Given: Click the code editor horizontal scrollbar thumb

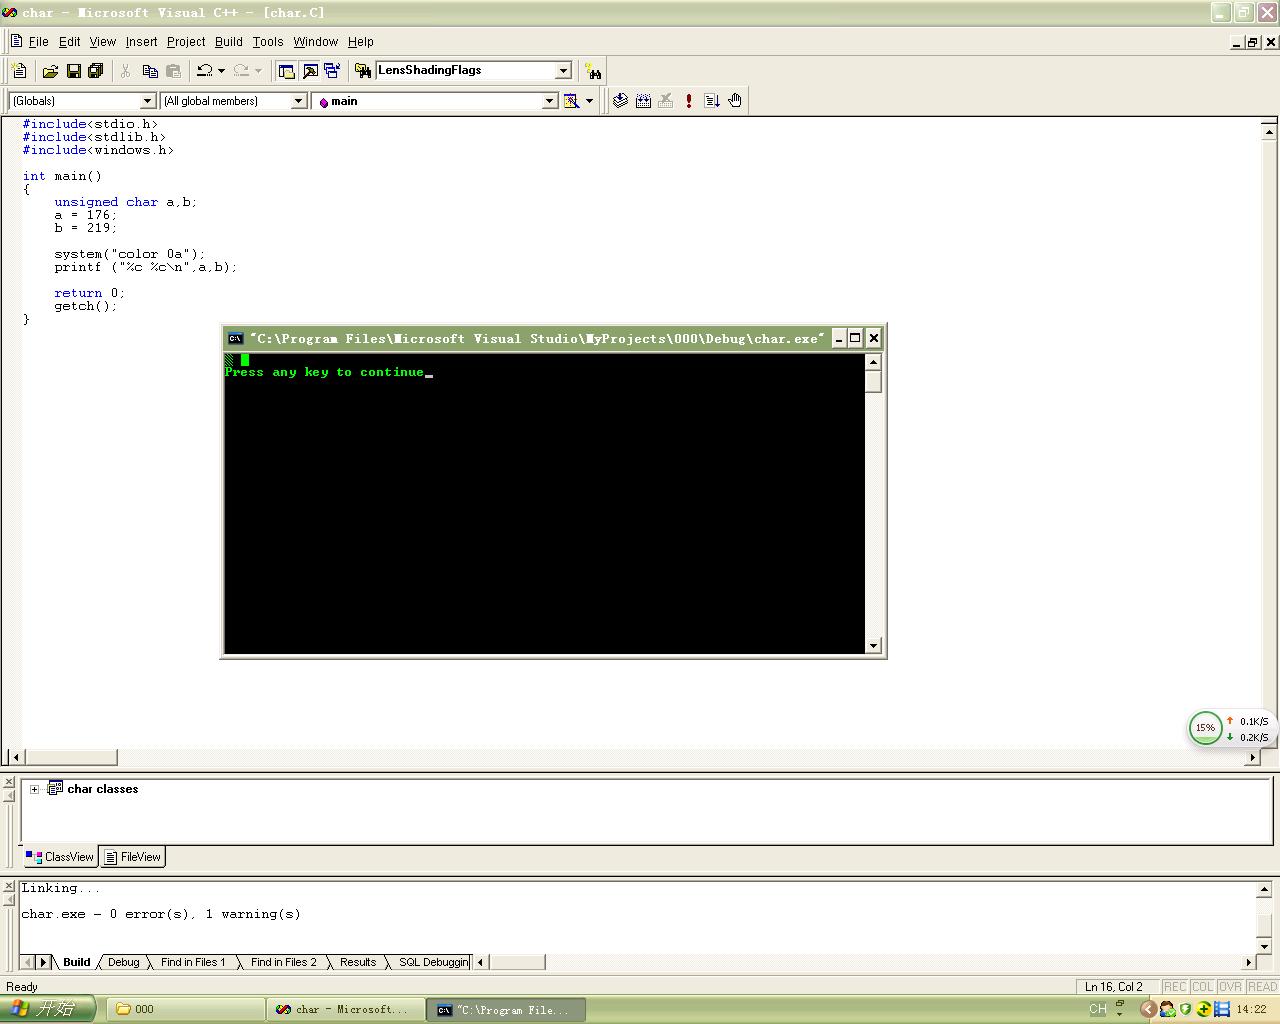Looking at the screenshot, I should click(x=71, y=757).
